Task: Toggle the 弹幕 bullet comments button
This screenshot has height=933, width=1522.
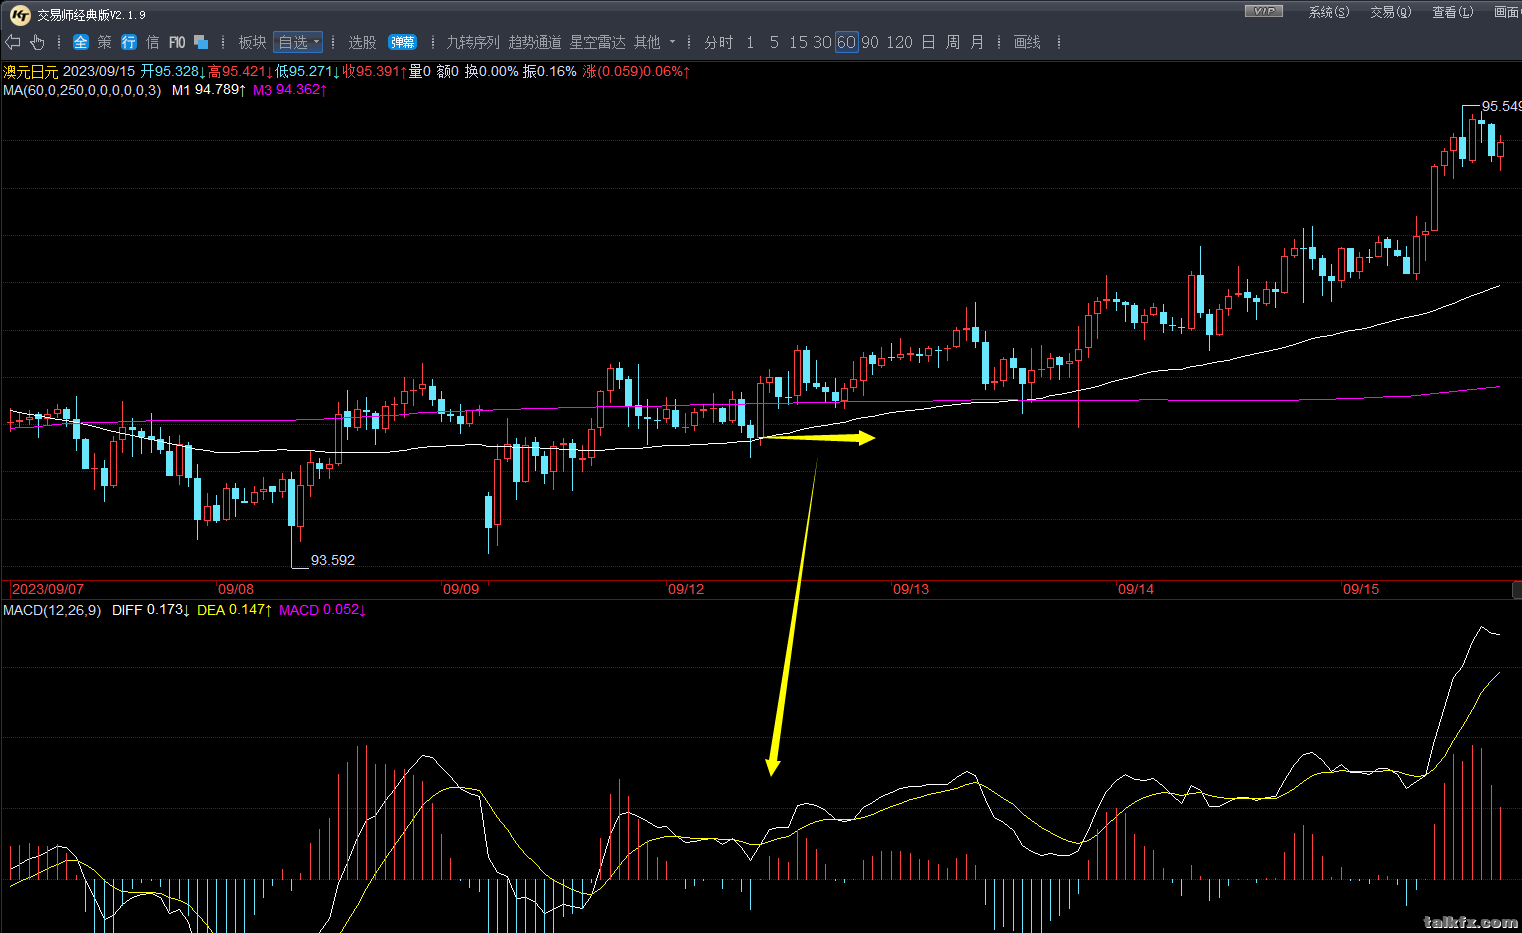Action: [403, 42]
